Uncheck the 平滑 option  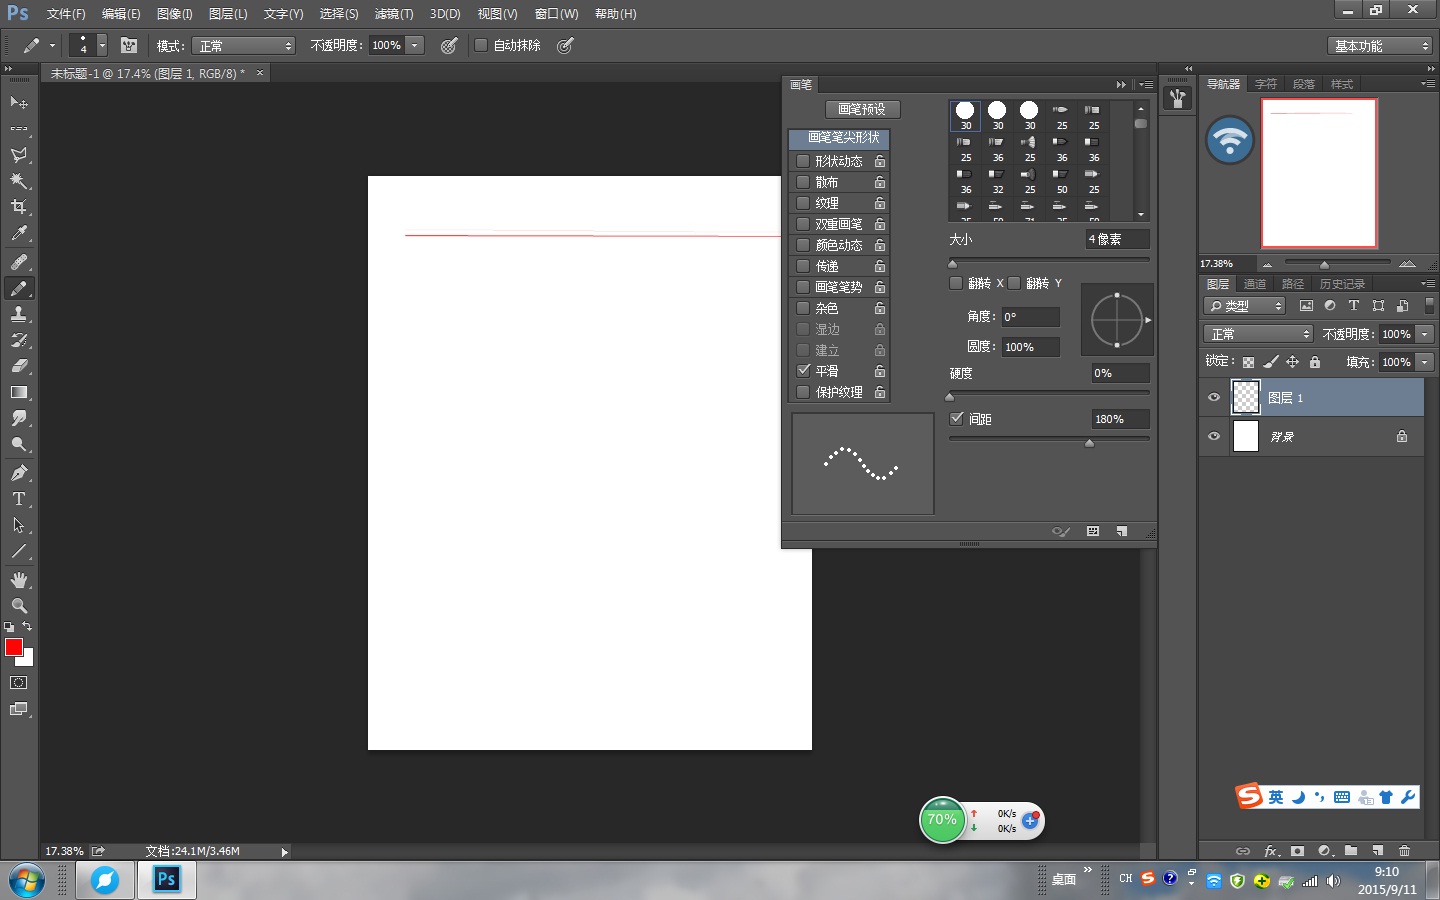[803, 371]
